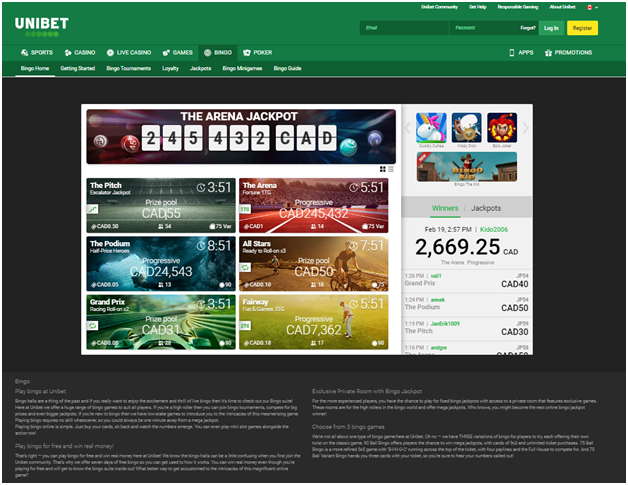
Task: Open the Getting Started tab
Action: coord(78,68)
